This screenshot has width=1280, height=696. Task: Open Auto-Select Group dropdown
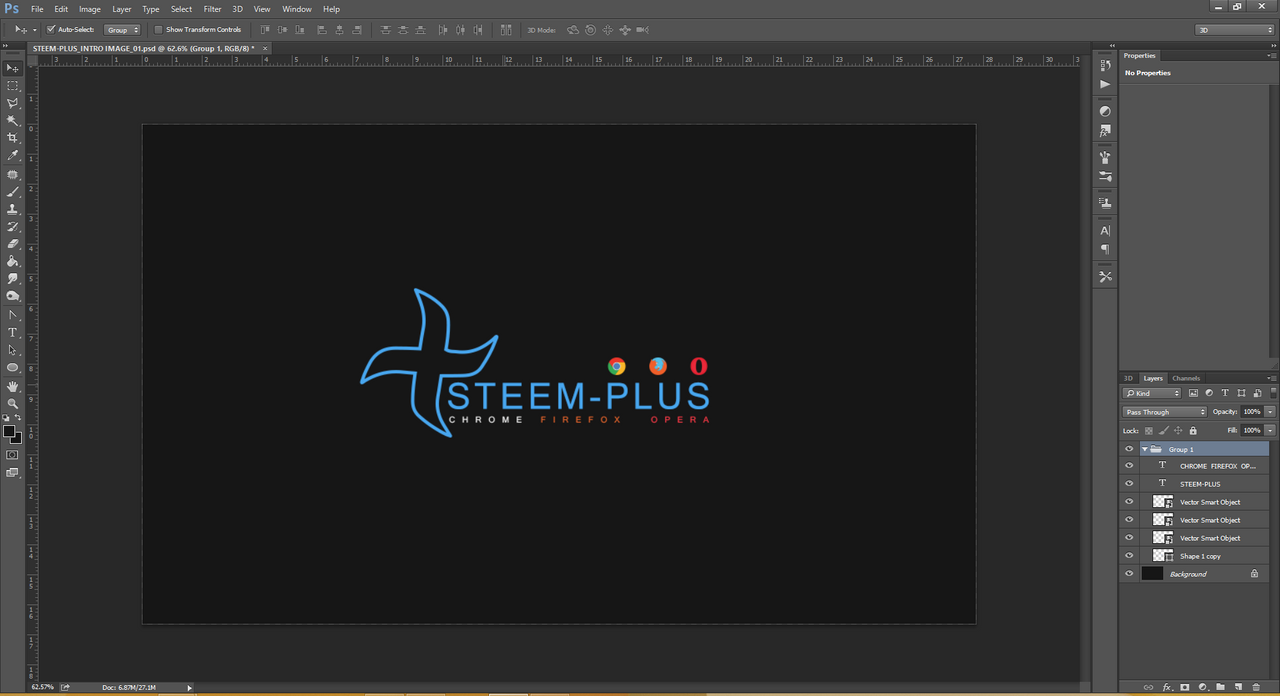point(122,30)
